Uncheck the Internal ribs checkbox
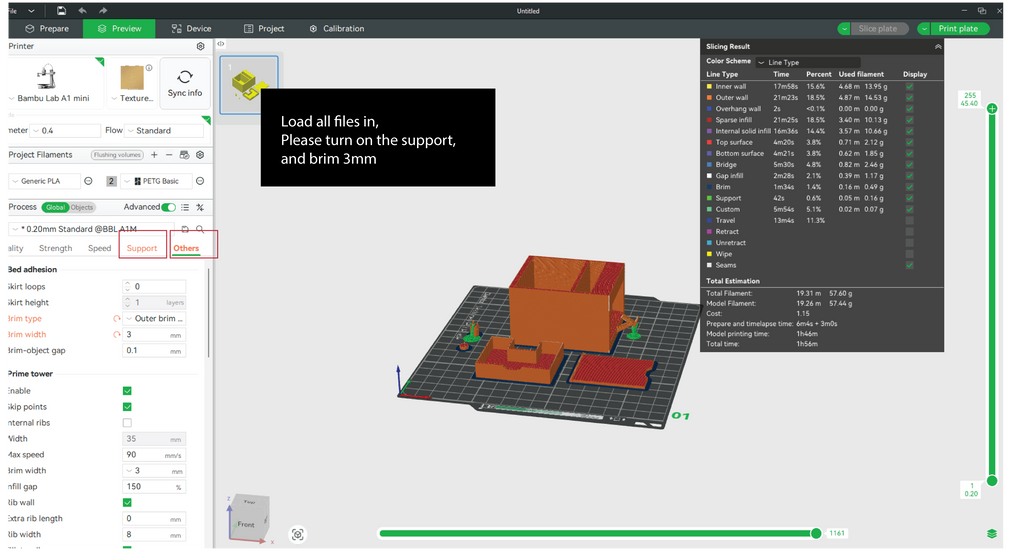 coord(127,423)
